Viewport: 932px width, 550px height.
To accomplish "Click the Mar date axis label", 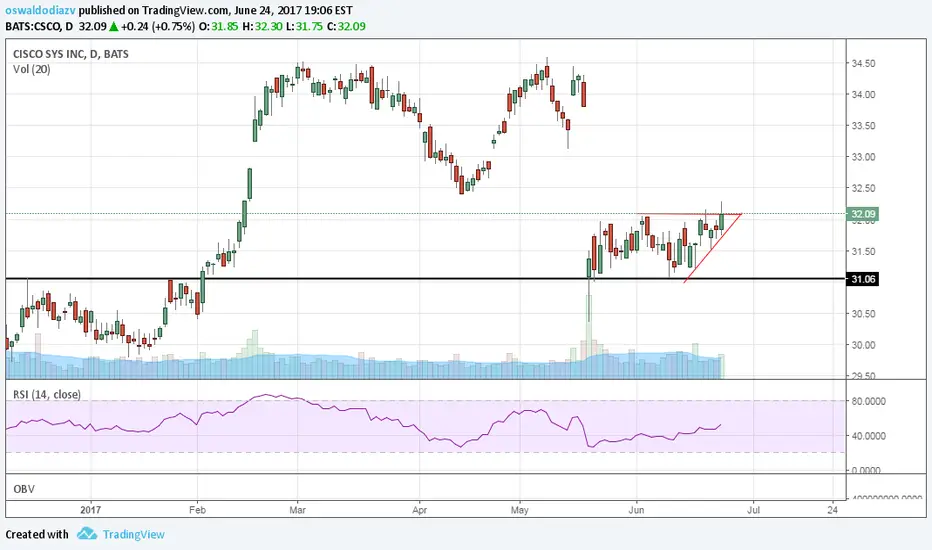I will tap(297, 510).
